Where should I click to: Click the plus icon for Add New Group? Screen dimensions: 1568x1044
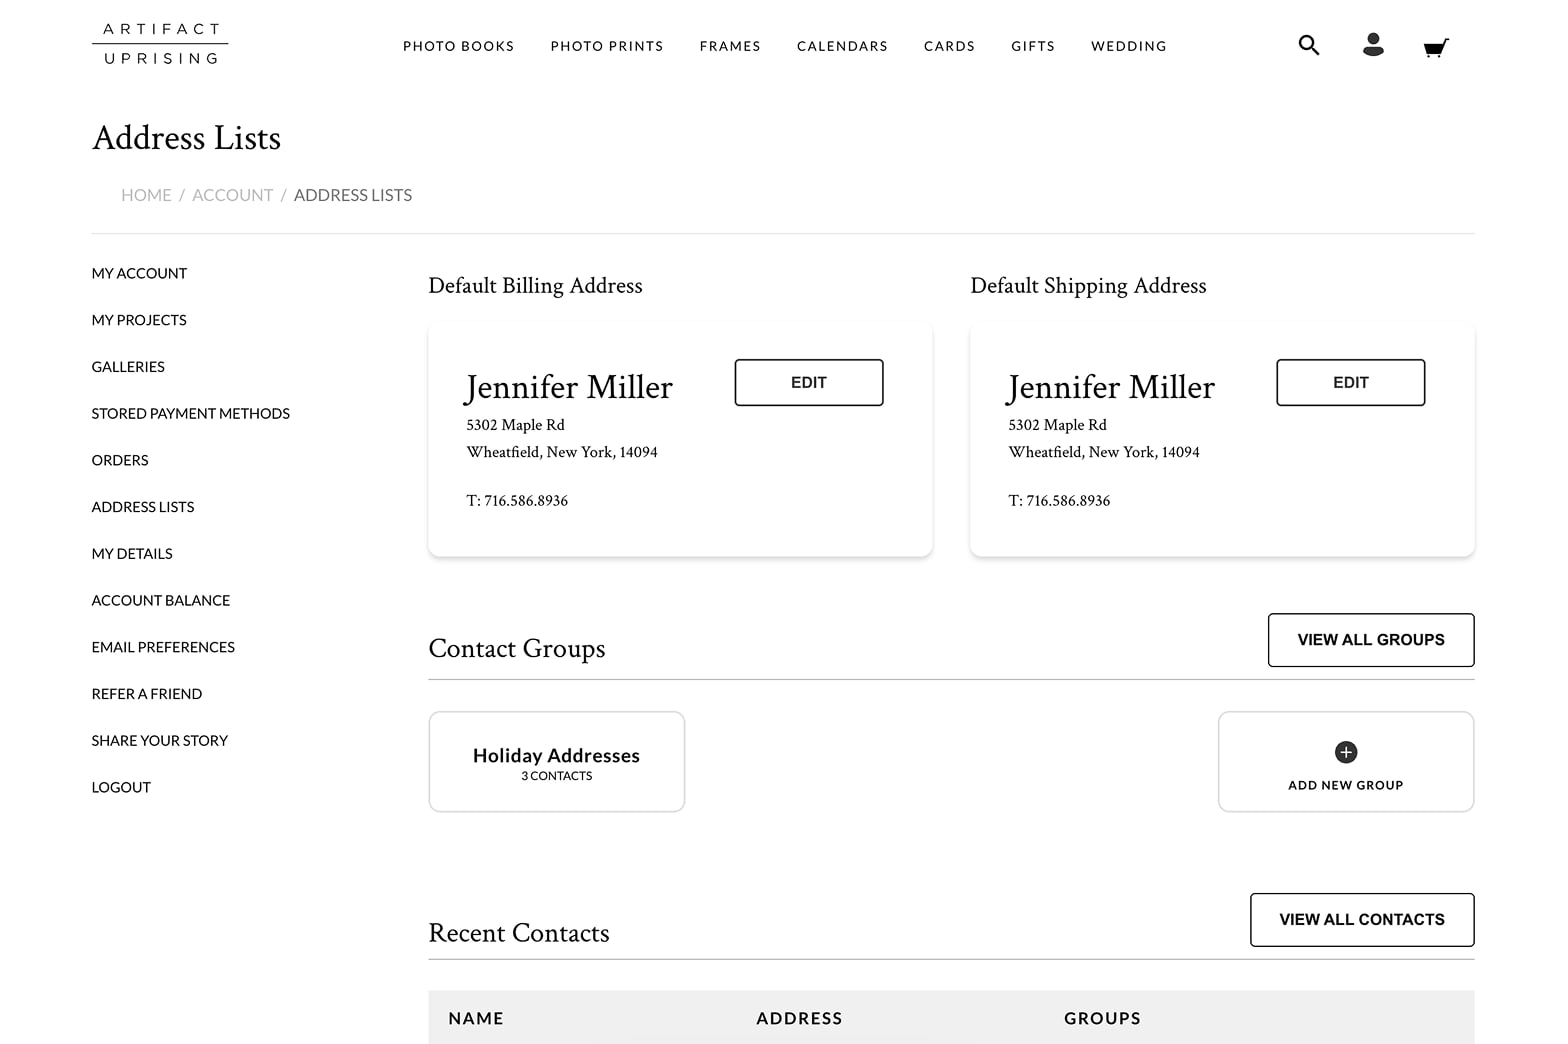(1345, 752)
